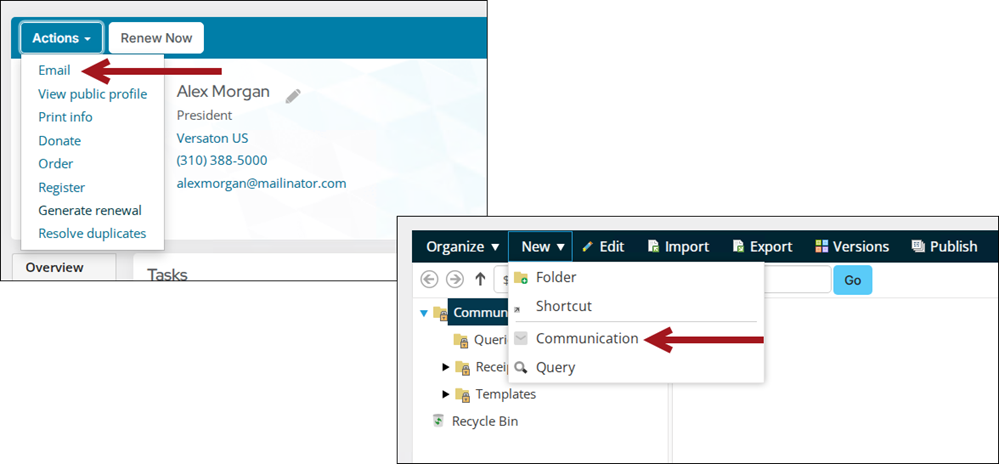Click the Export toolbar button

[762, 247]
